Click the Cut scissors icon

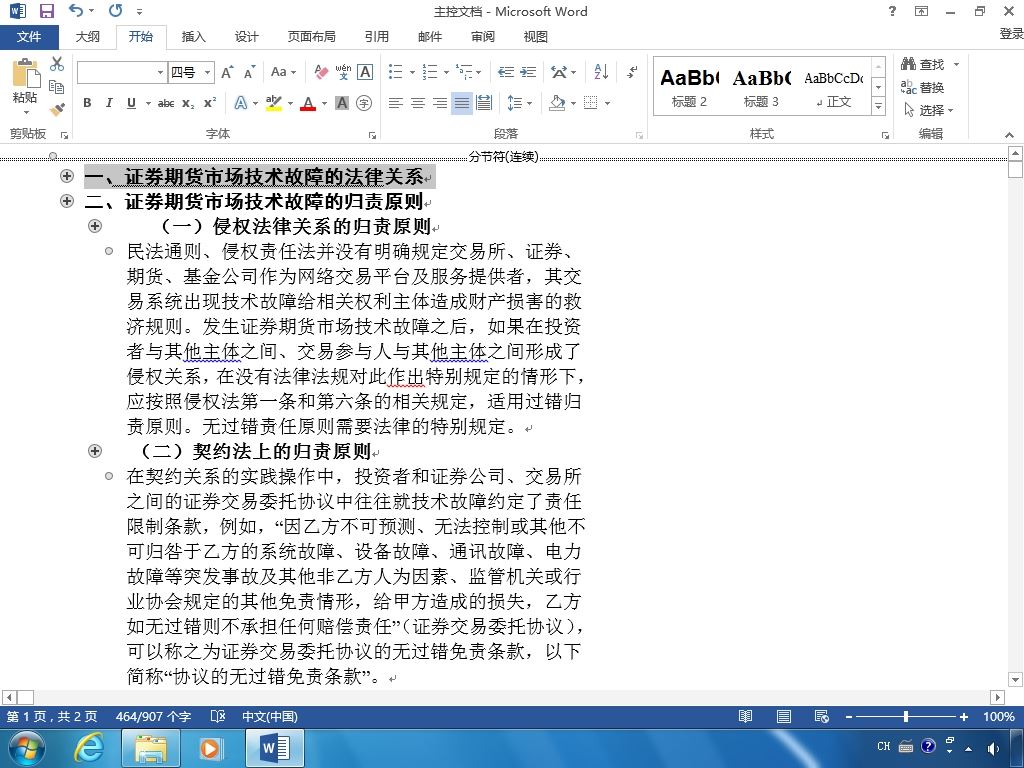[57, 64]
